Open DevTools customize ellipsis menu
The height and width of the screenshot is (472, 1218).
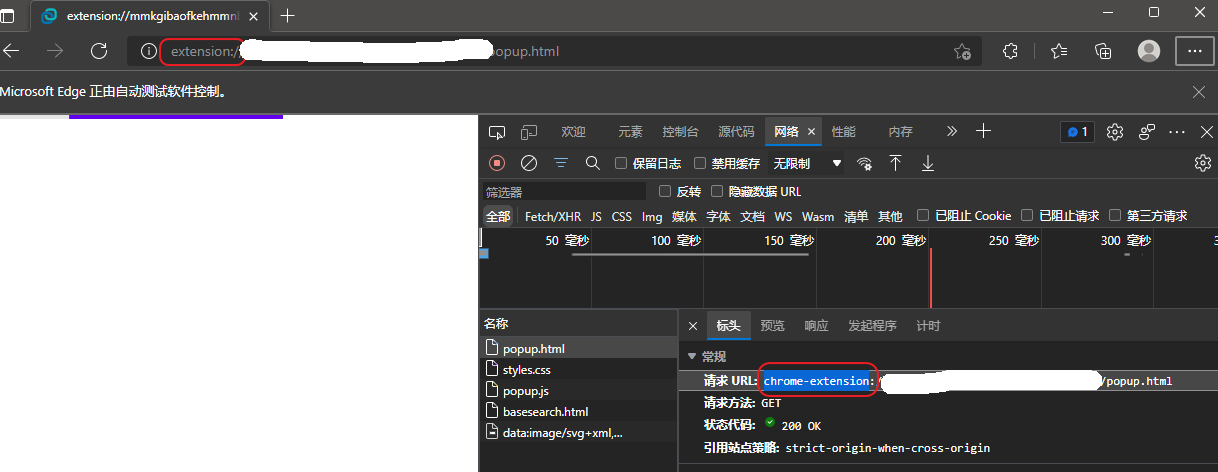1178,132
